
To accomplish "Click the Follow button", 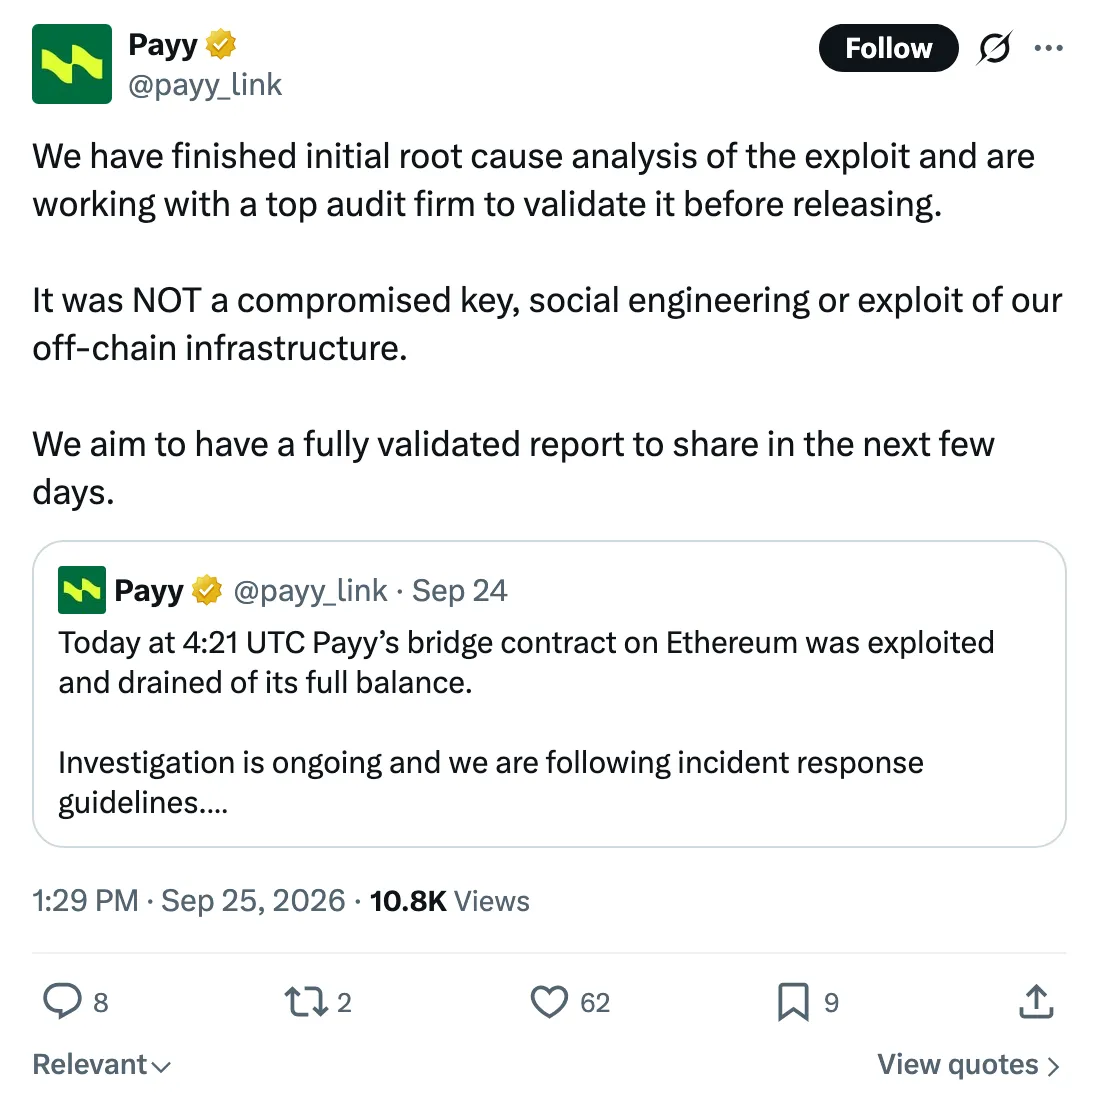I will point(888,48).
